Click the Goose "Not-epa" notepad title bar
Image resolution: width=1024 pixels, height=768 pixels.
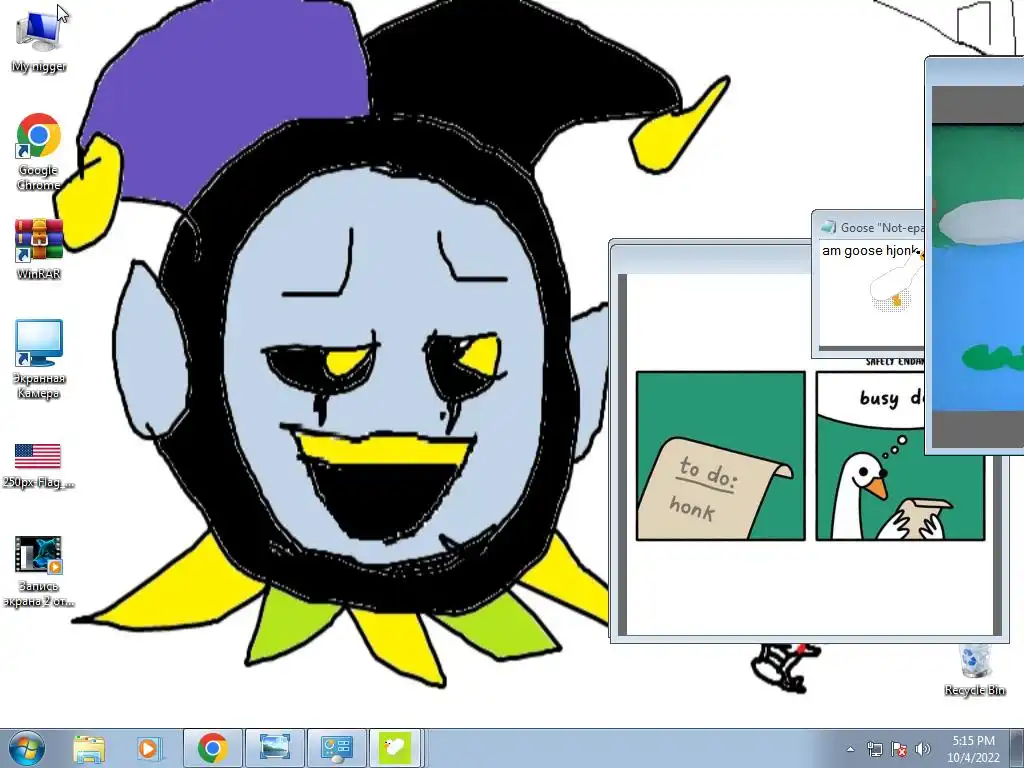click(x=869, y=227)
